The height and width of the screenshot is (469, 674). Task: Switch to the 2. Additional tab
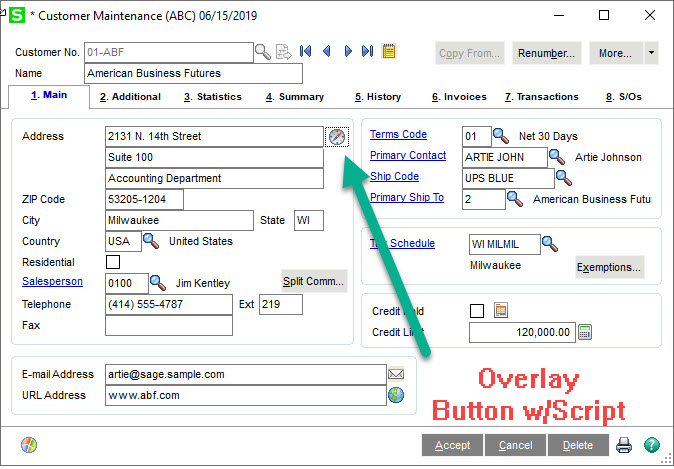[x=130, y=97]
